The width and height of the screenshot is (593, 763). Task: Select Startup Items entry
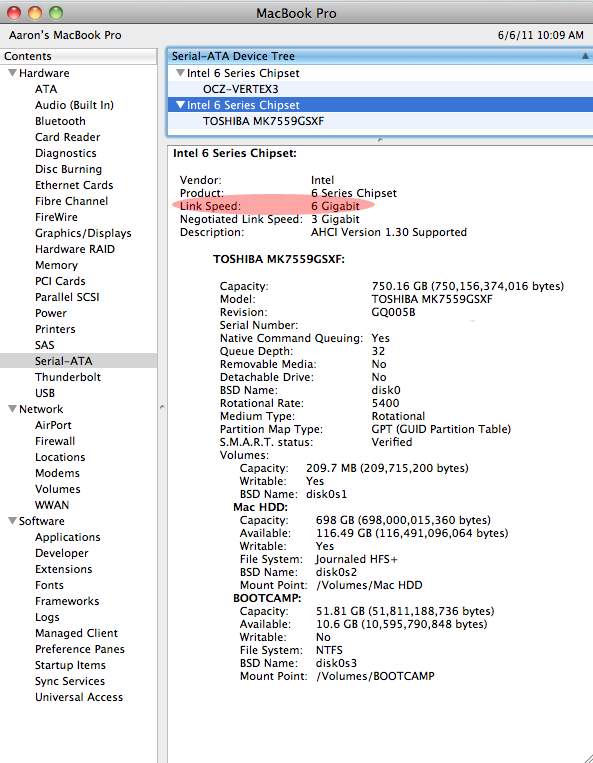[x=70, y=665]
